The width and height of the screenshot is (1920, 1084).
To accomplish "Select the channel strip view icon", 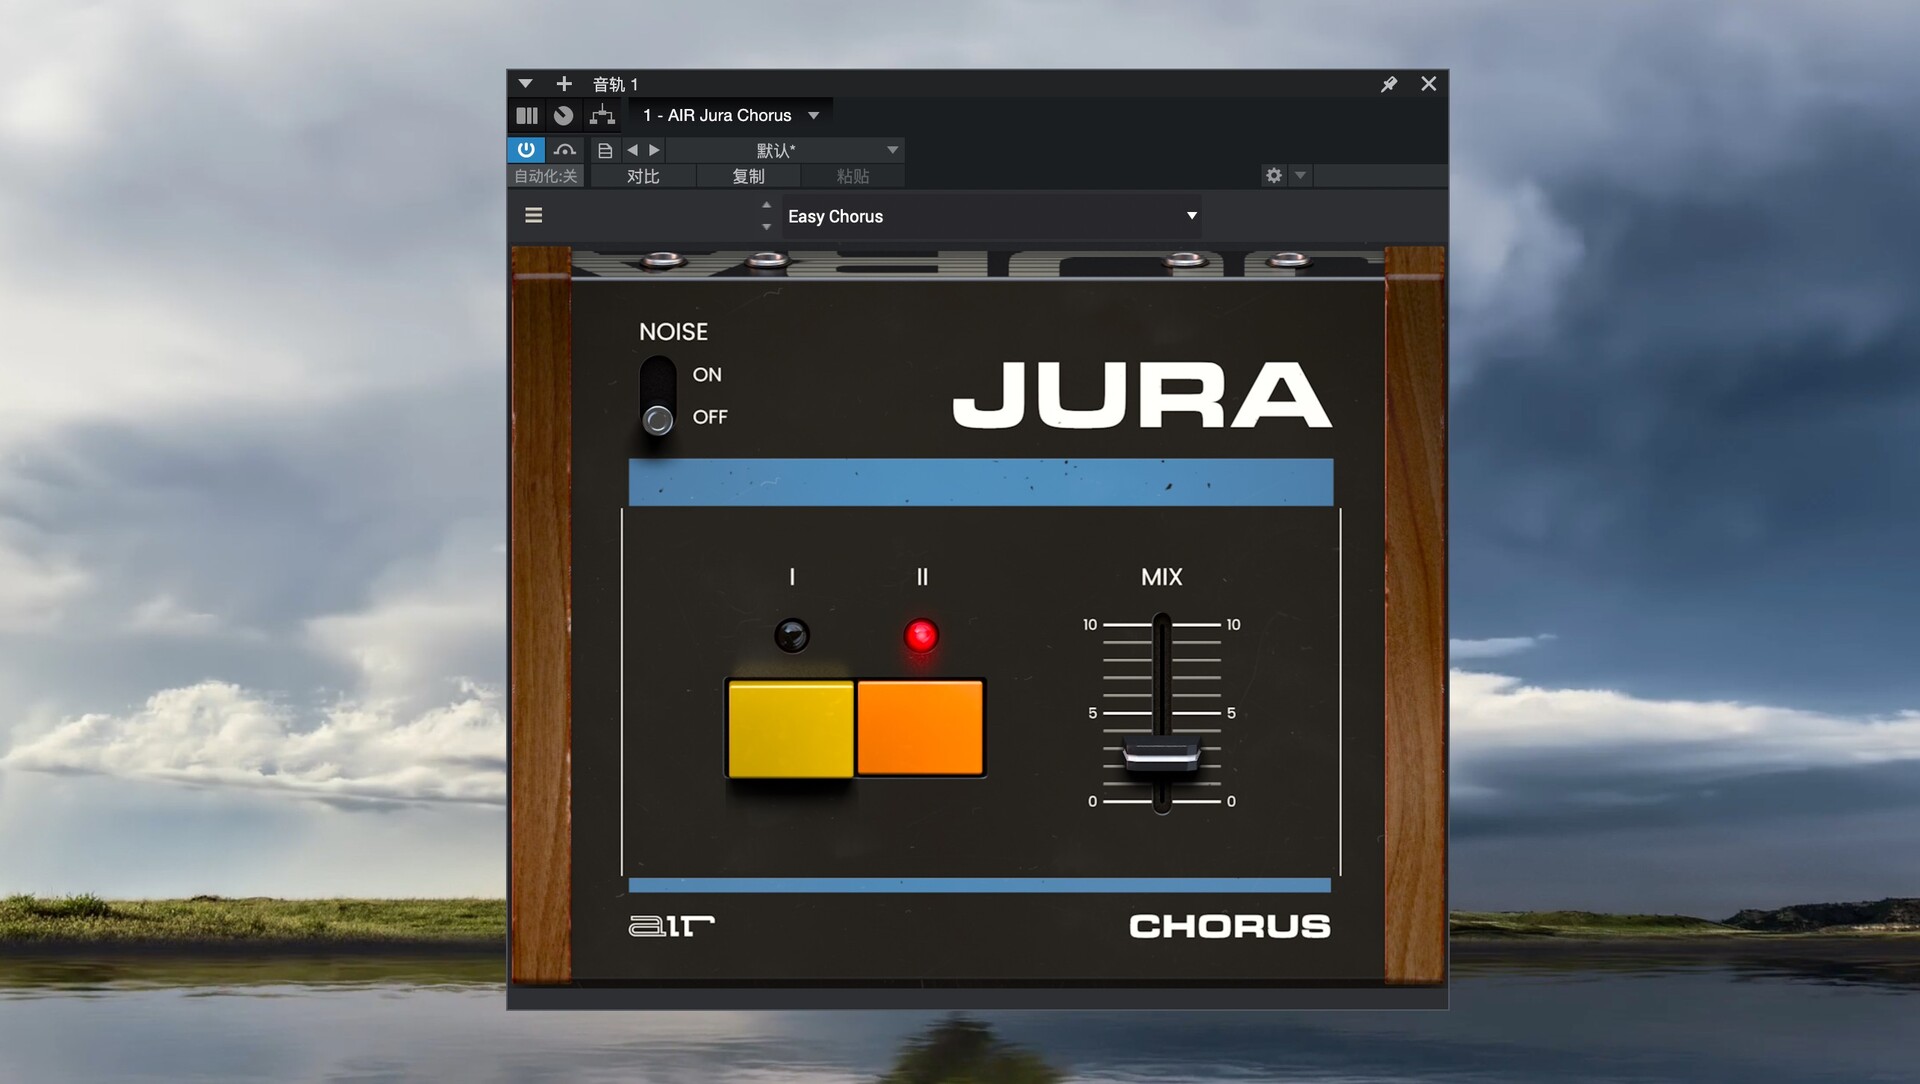I will [x=526, y=115].
